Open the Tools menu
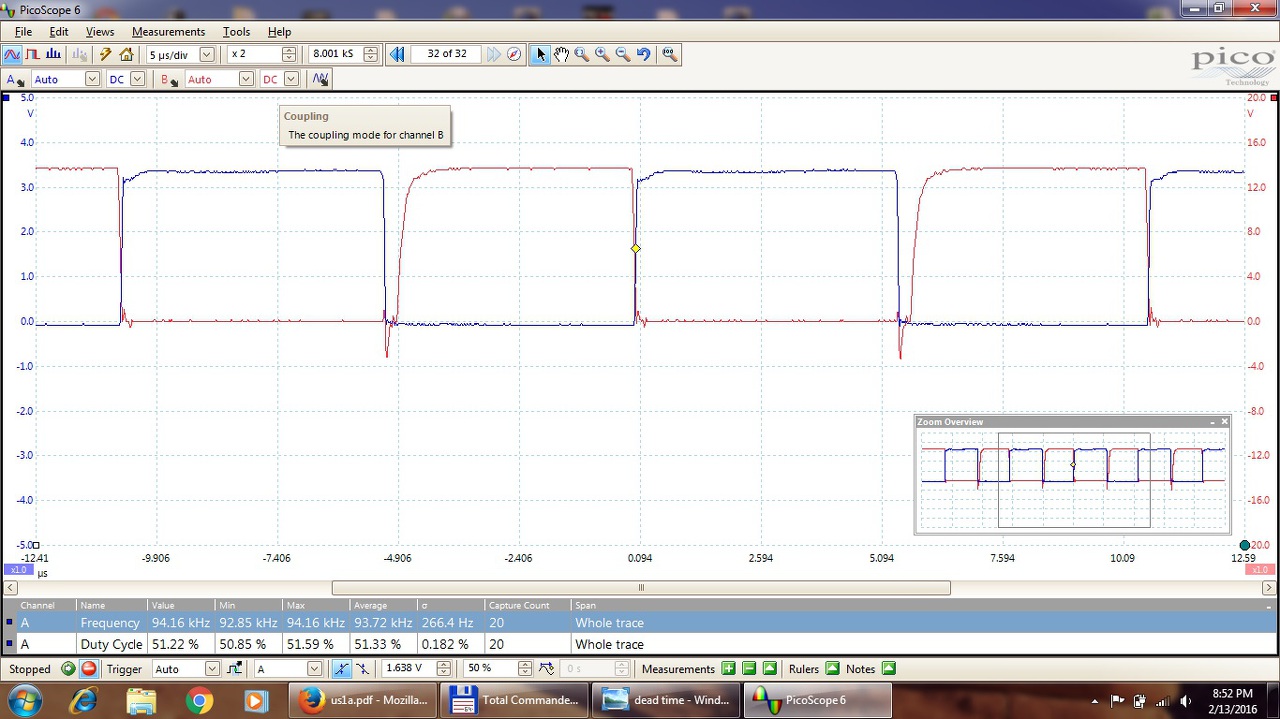1280x719 pixels. coord(236,32)
